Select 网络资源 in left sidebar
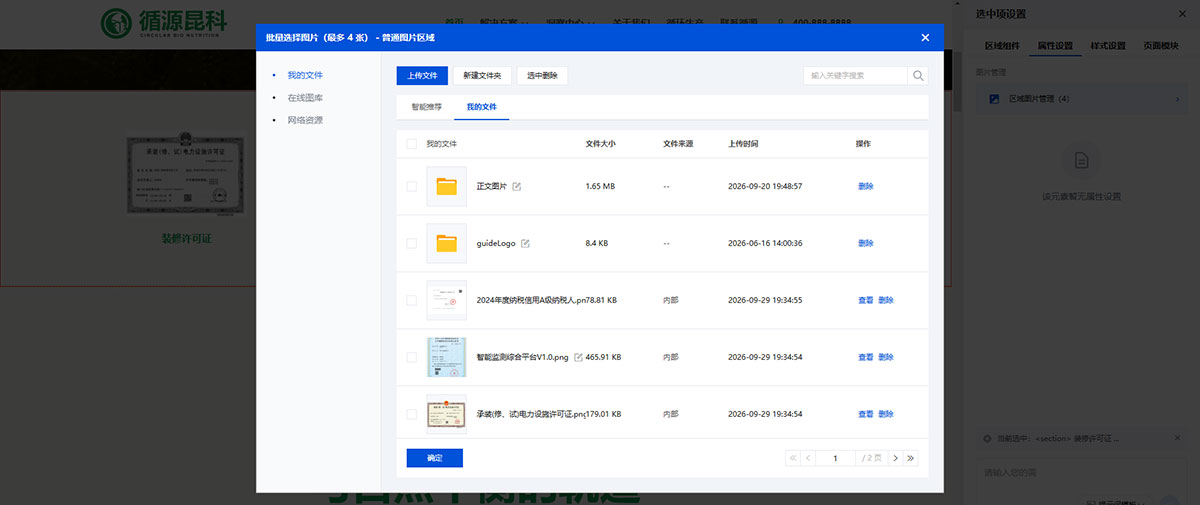 [x=305, y=120]
